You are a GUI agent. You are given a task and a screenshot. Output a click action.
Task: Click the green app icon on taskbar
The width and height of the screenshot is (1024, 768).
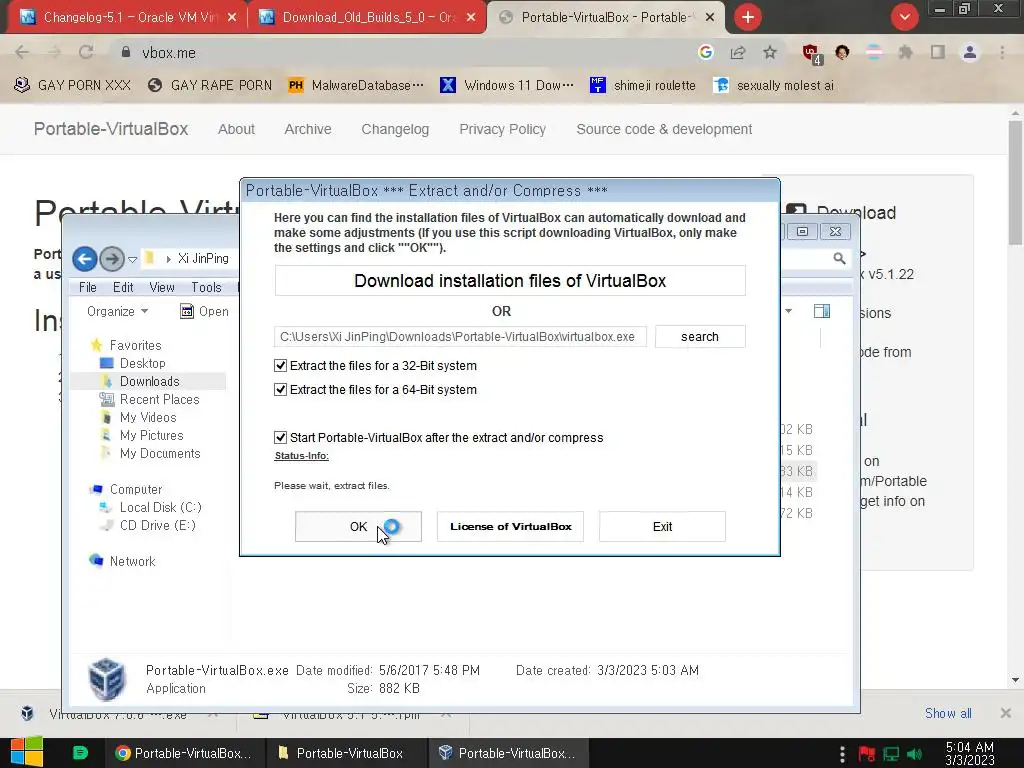80,753
